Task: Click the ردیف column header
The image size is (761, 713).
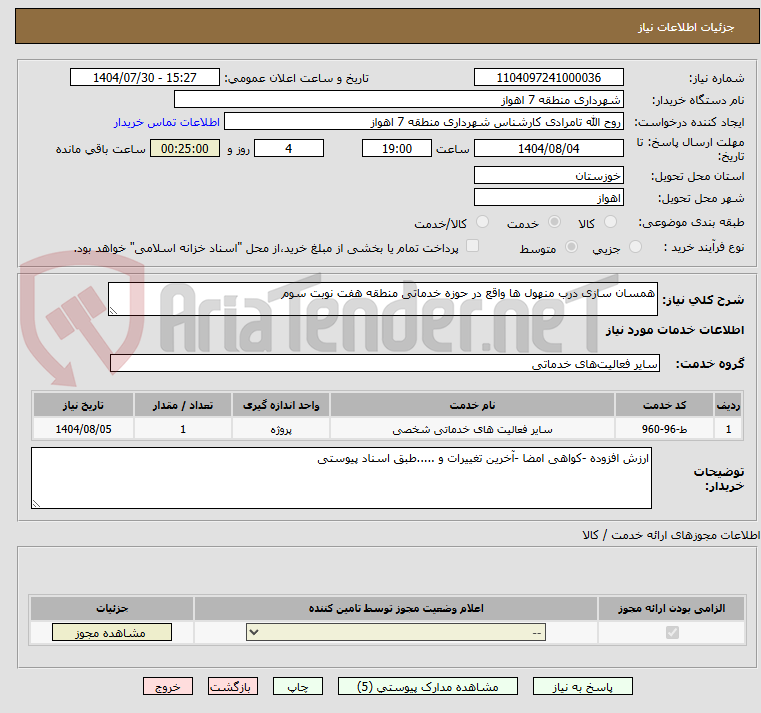Action: coord(728,405)
